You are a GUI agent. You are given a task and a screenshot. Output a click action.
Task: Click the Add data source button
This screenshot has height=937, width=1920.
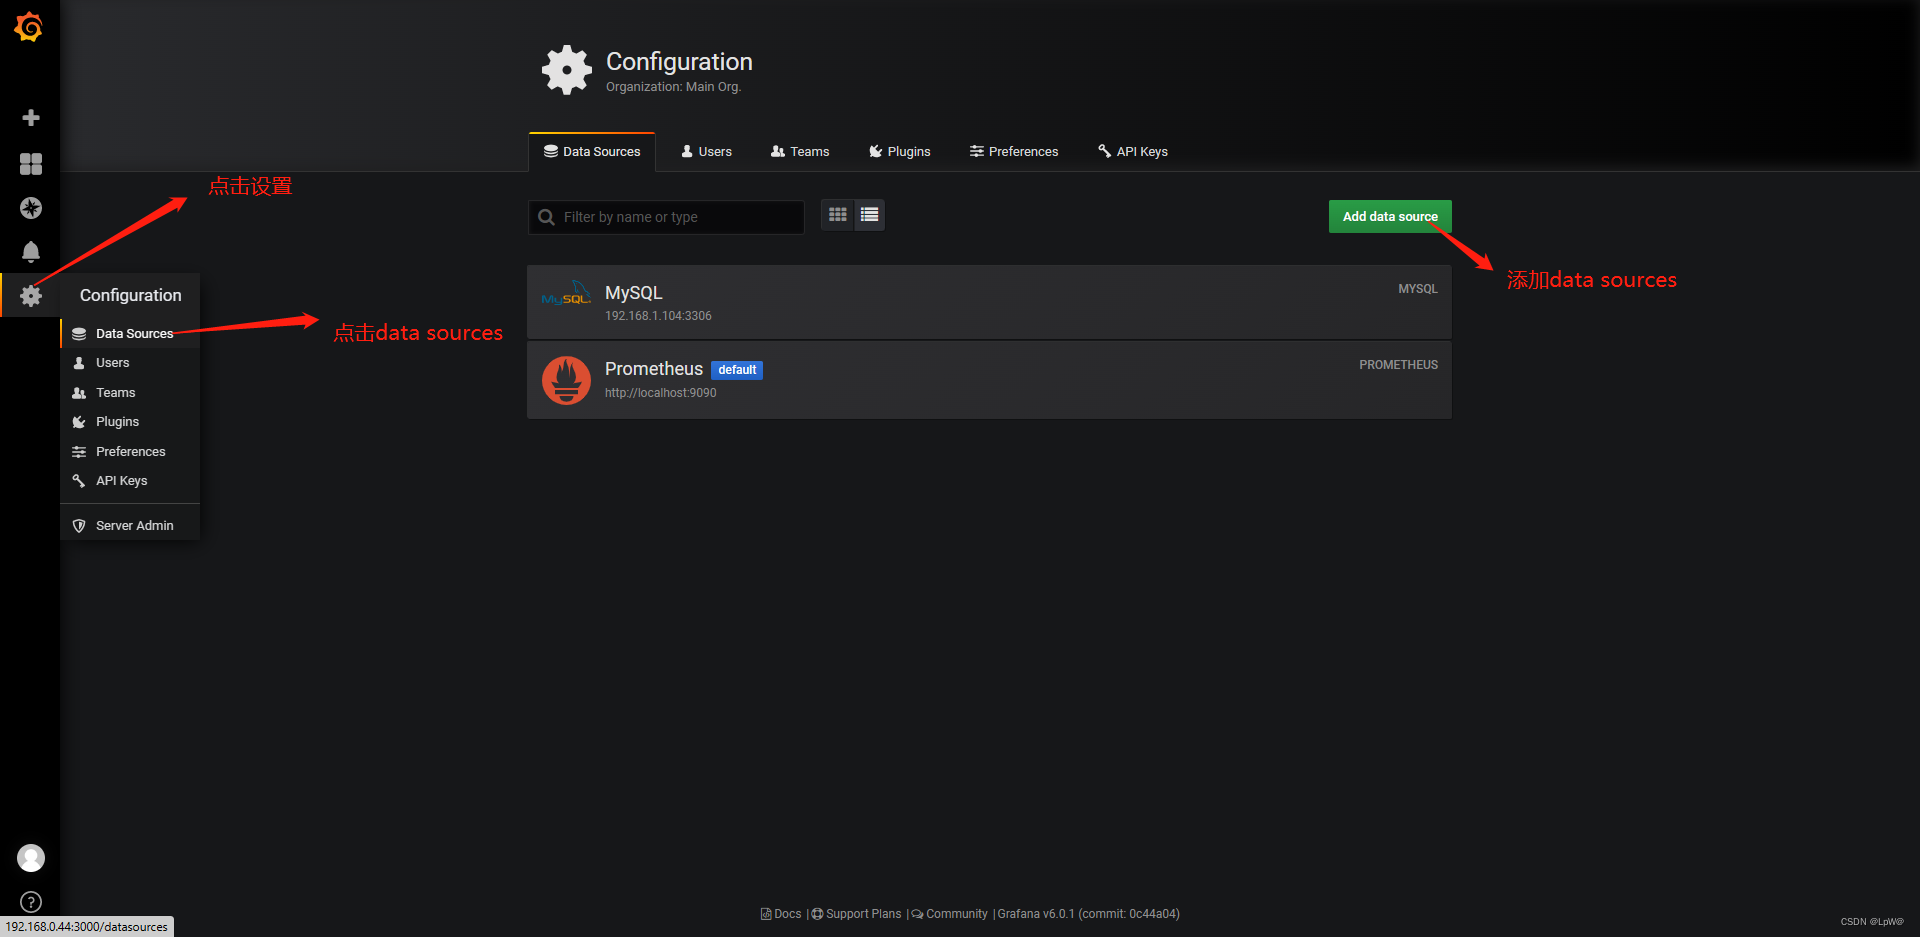tap(1390, 216)
